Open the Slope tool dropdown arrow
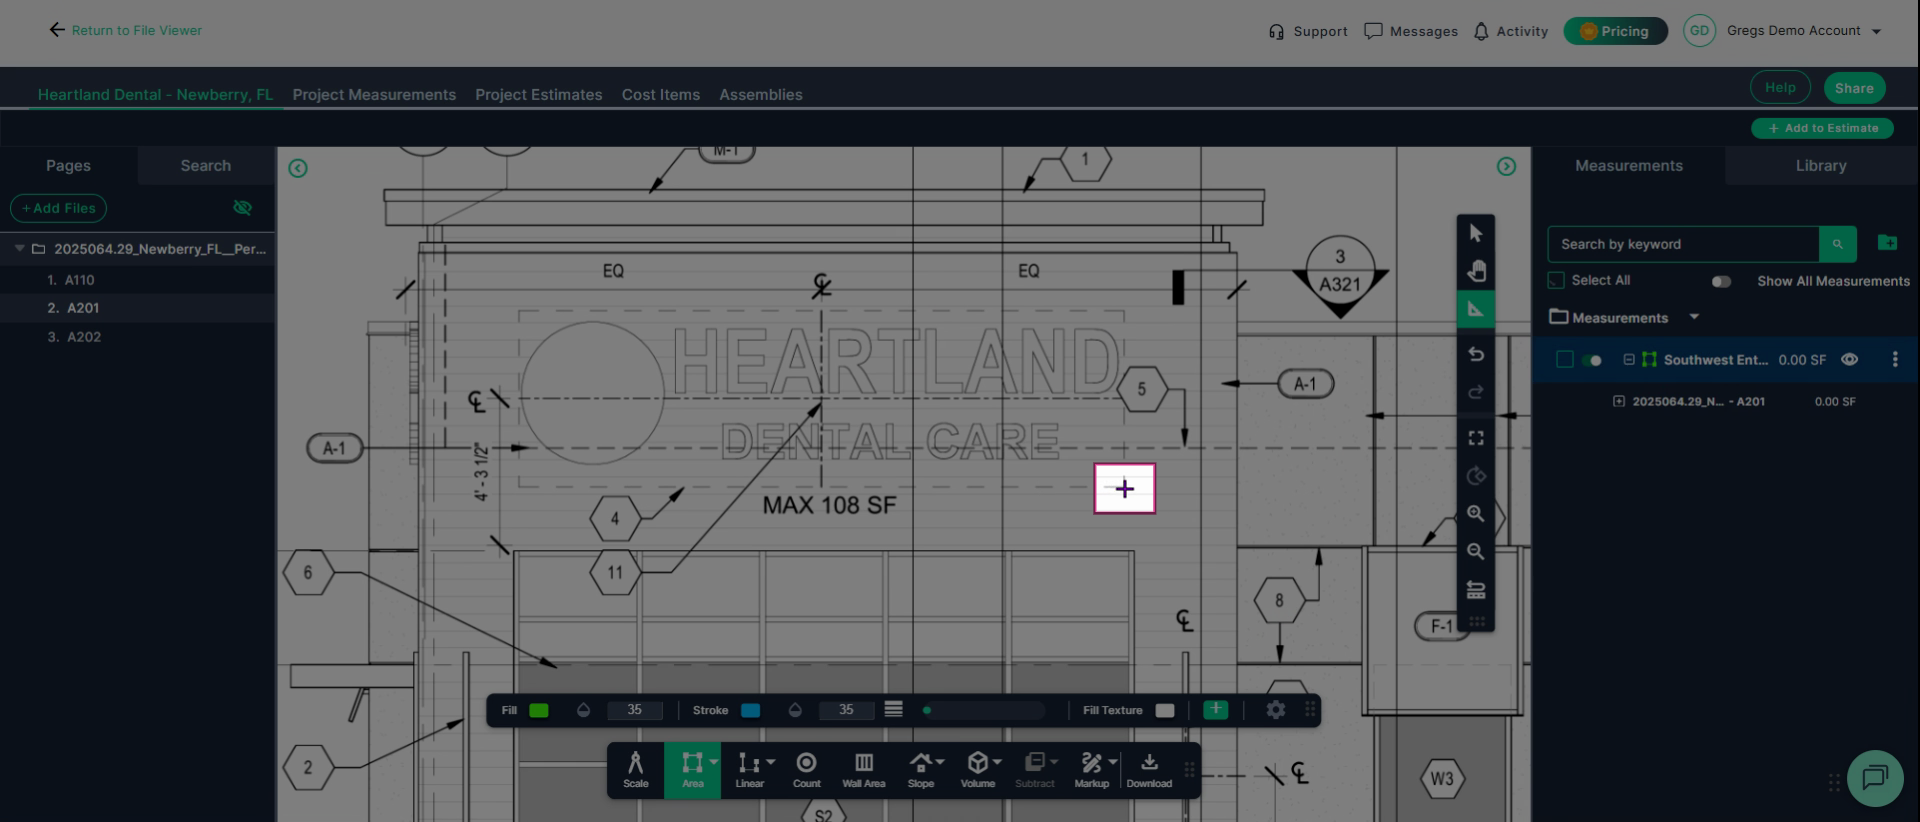 940,762
